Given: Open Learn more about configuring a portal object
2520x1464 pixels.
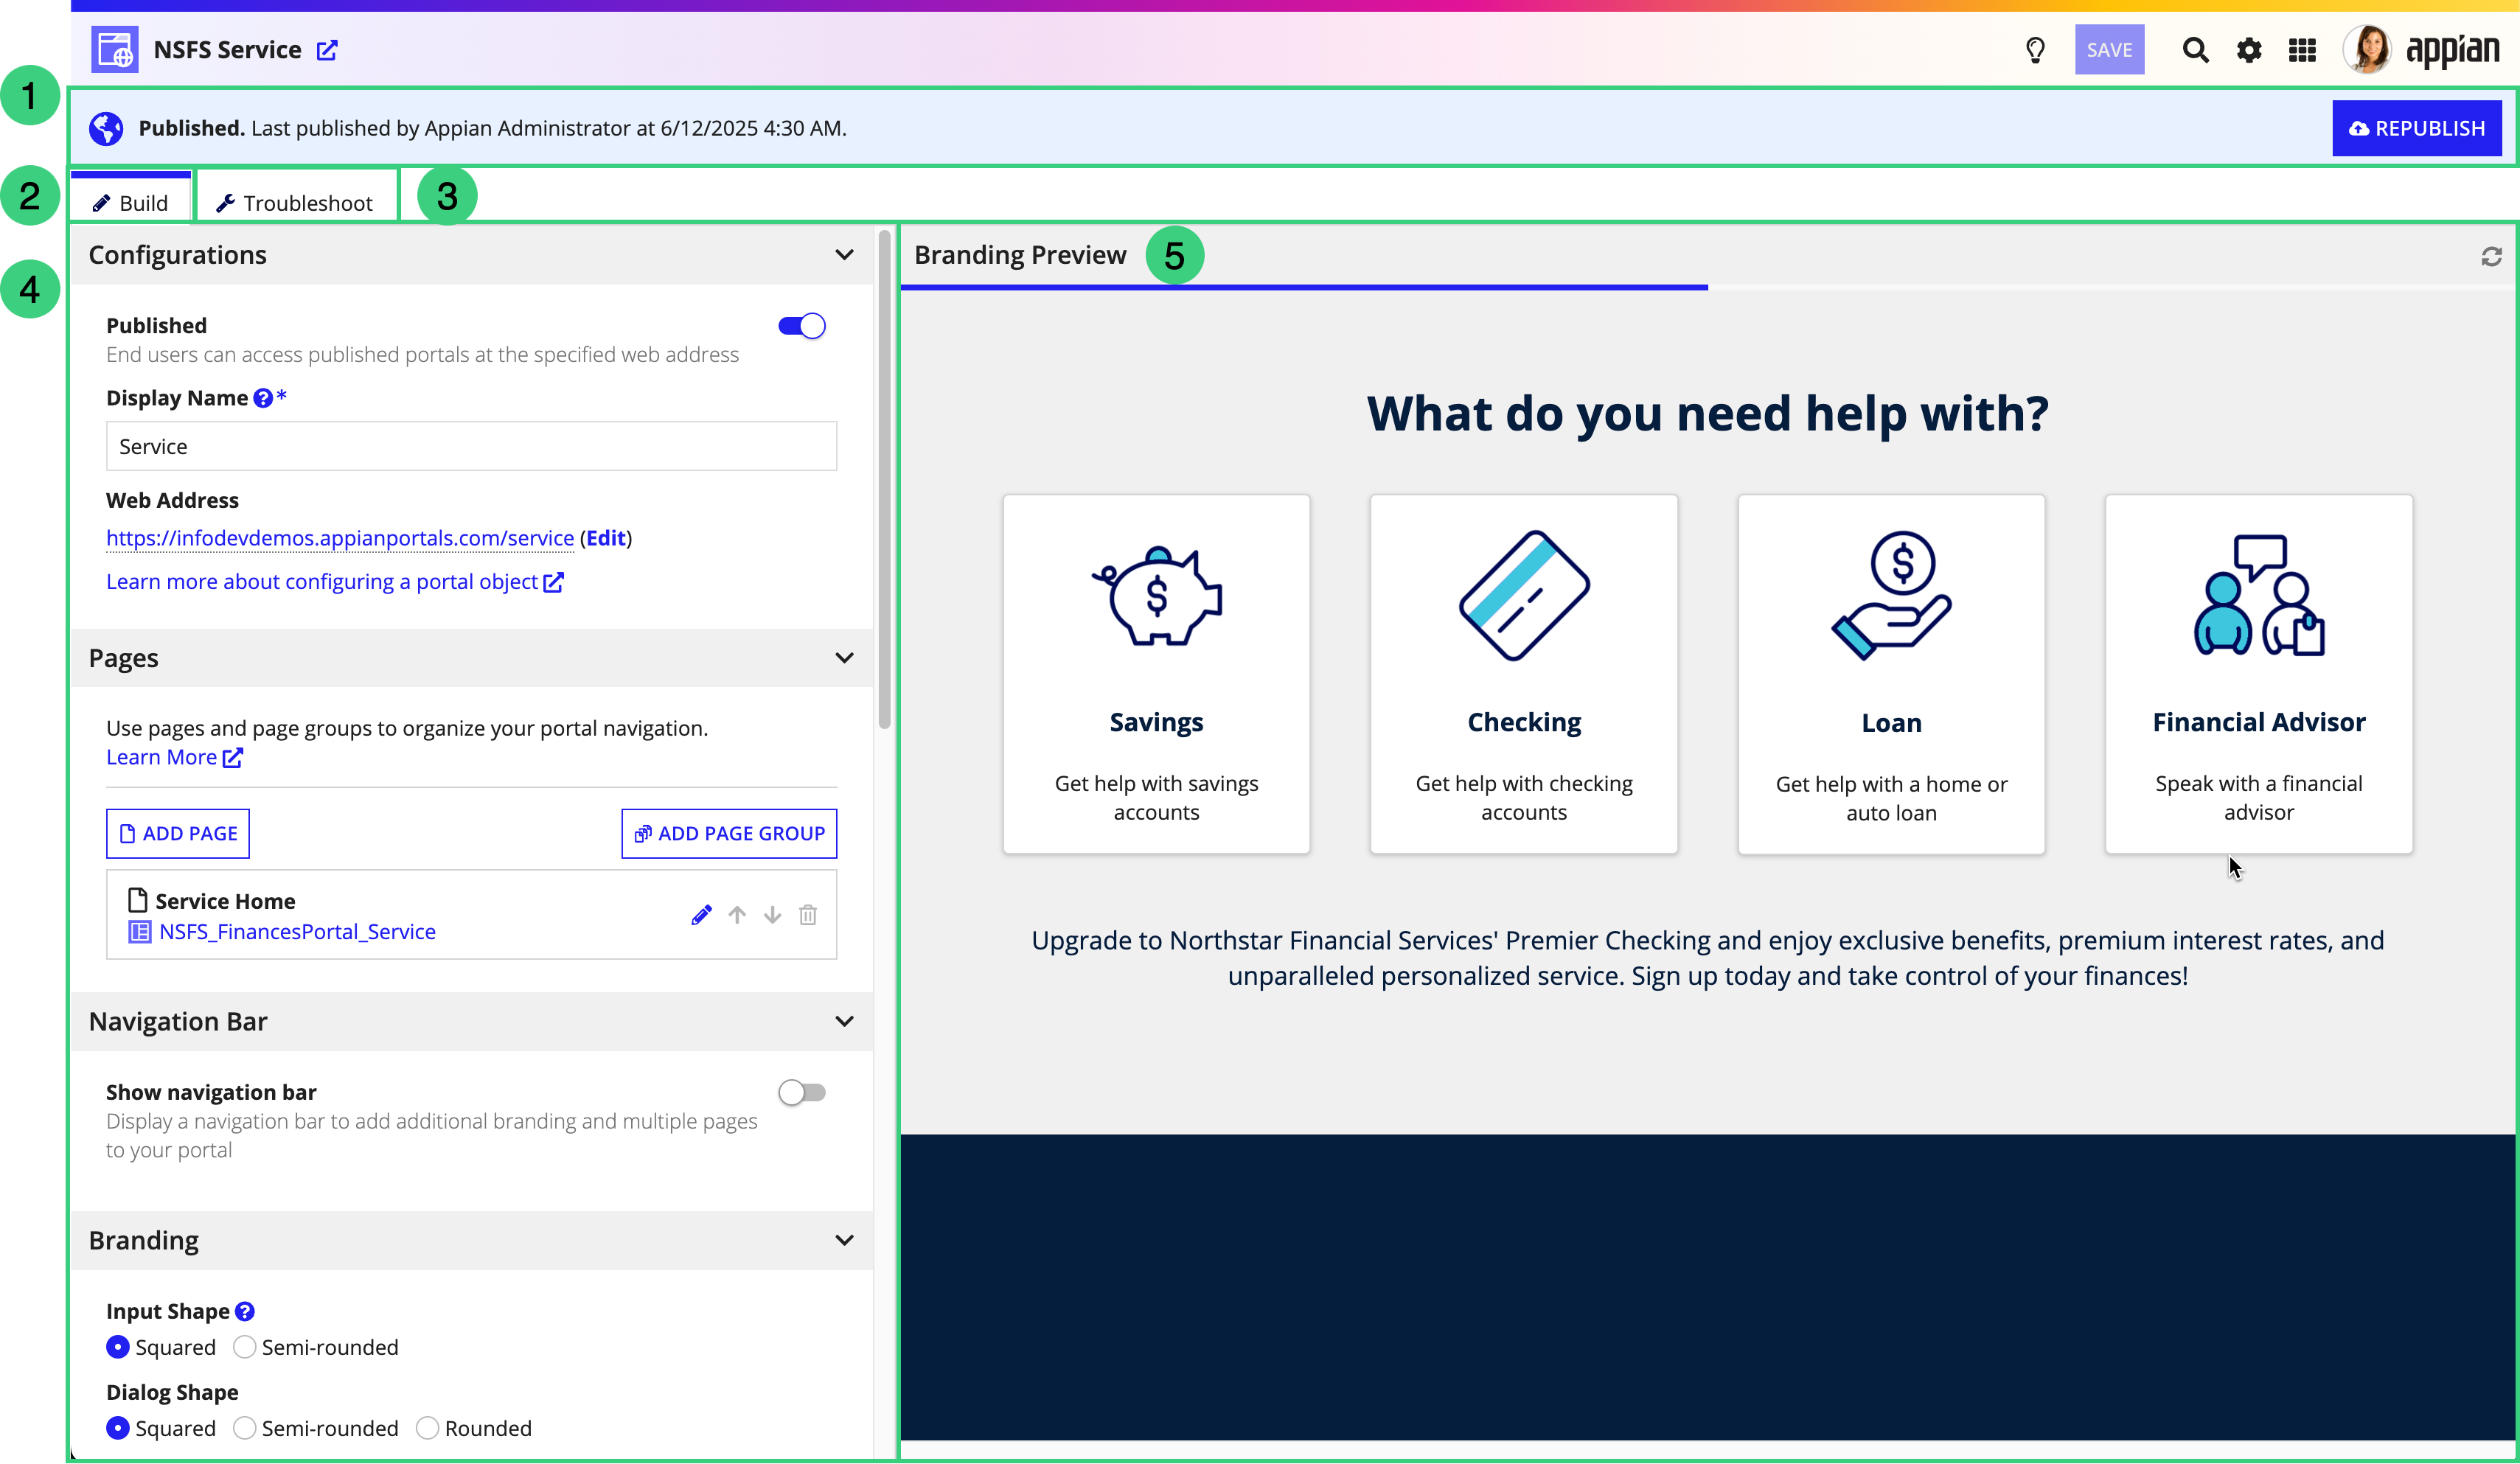Looking at the screenshot, I should click(335, 582).
